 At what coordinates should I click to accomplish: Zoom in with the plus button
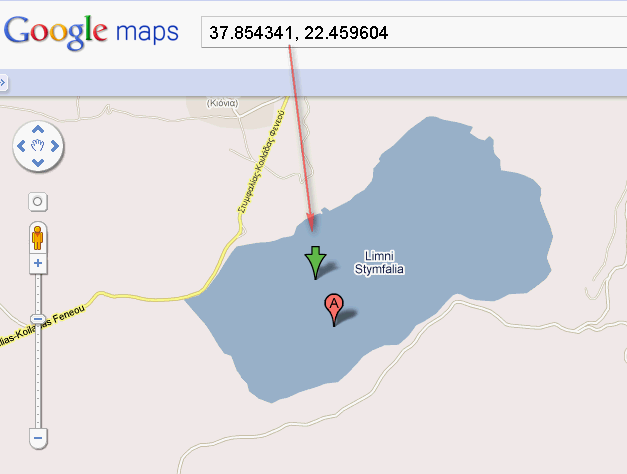click(38, 263)
